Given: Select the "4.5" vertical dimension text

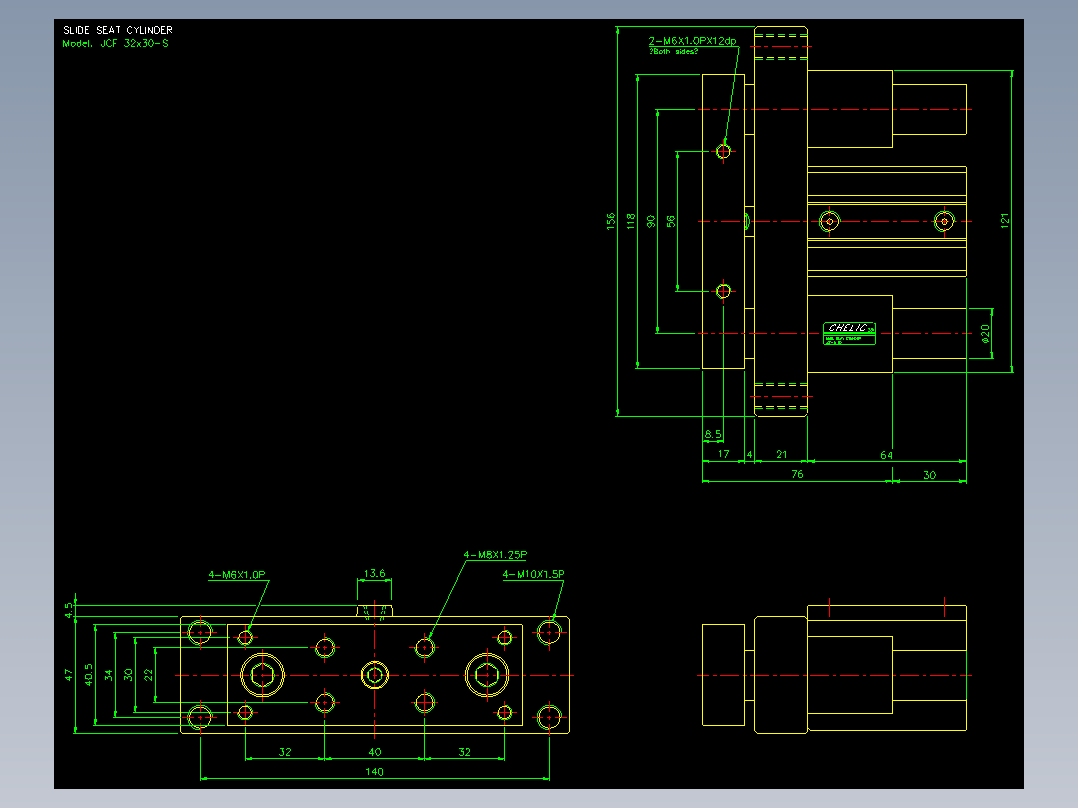Looking at the screenshot, I should [x=68, y=610].
